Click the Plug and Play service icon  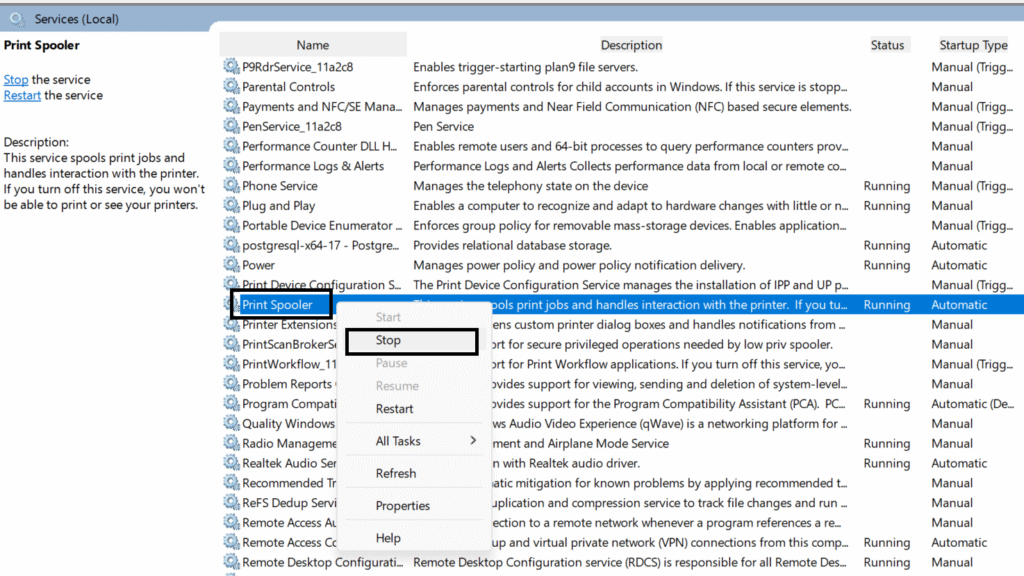click(231, 205)
